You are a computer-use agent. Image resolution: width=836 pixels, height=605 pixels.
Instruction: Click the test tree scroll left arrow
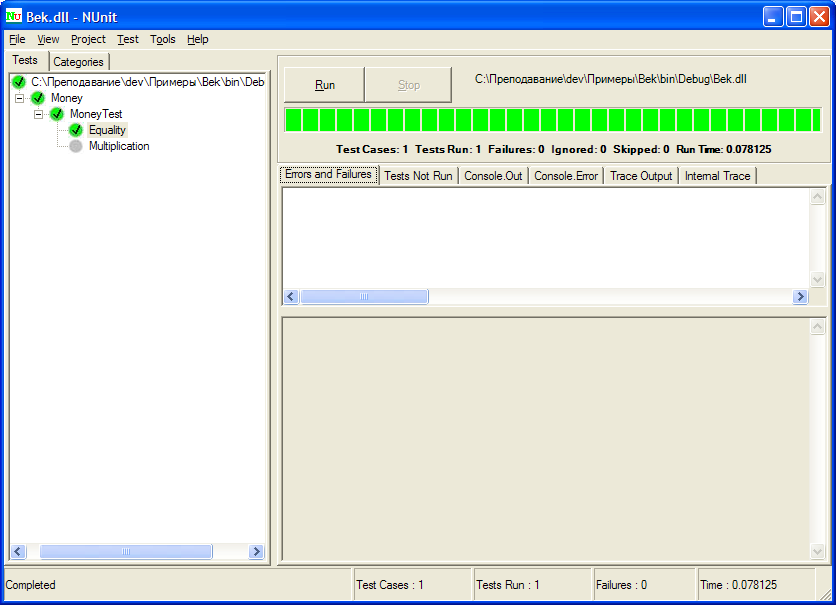click(x=18, y=551)
